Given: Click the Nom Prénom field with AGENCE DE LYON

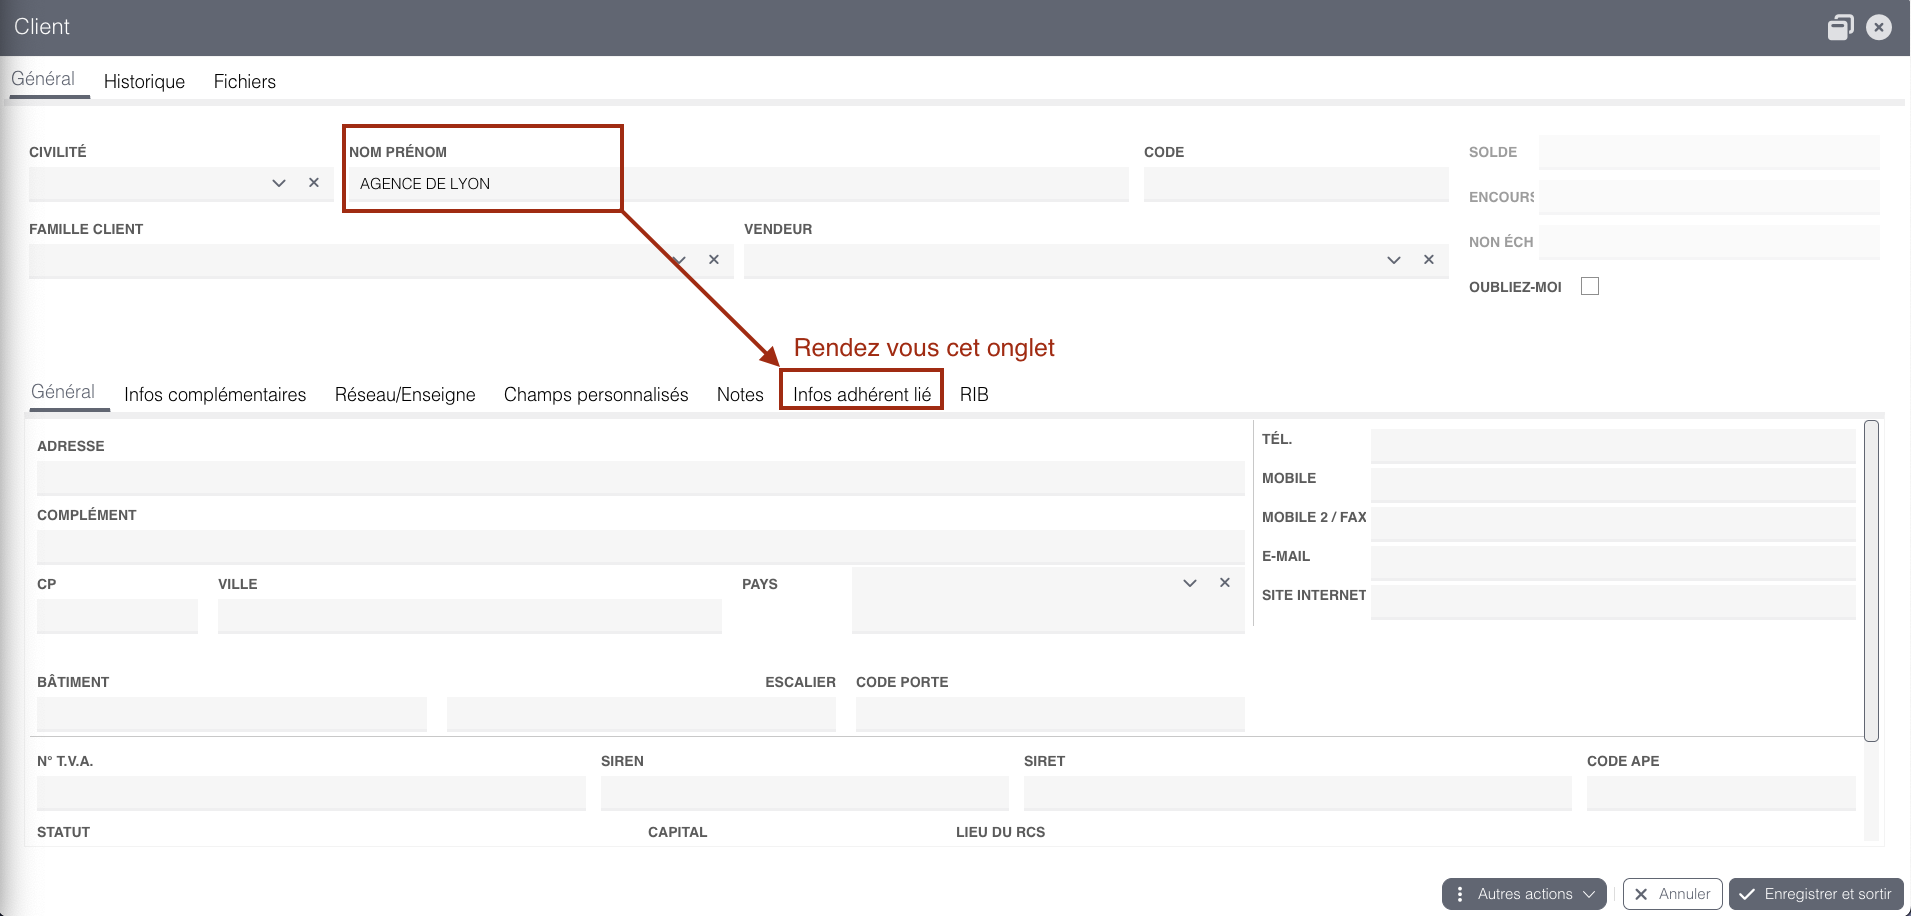Looking at the screenshot, I should coord(738,184).
